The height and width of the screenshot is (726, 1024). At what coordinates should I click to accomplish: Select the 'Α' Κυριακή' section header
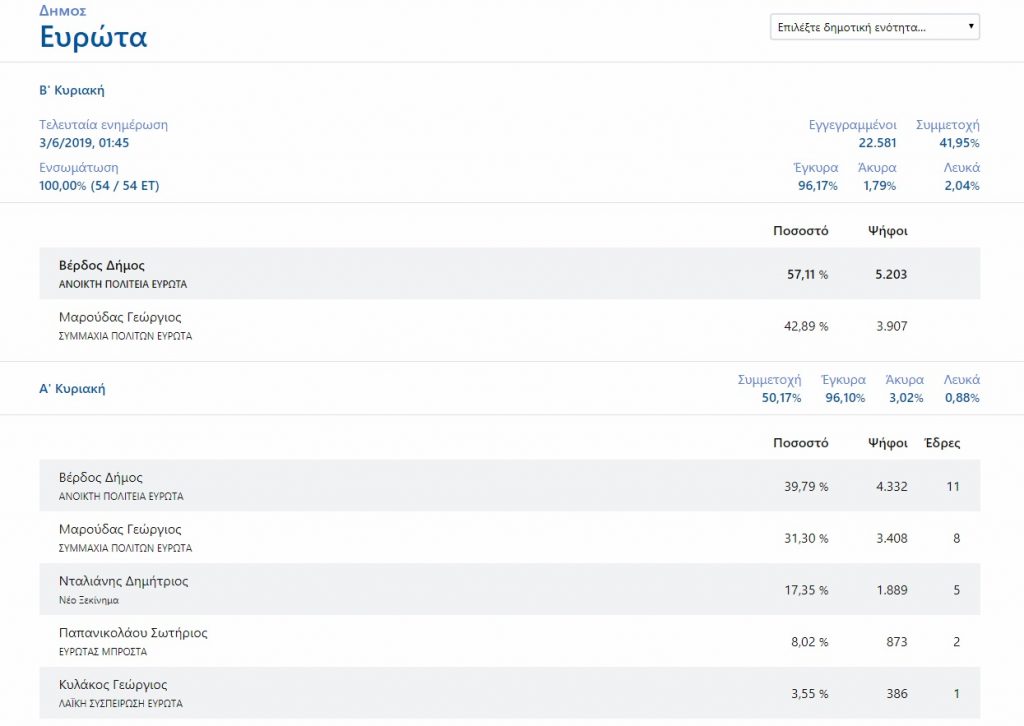[x=72, y=389]
